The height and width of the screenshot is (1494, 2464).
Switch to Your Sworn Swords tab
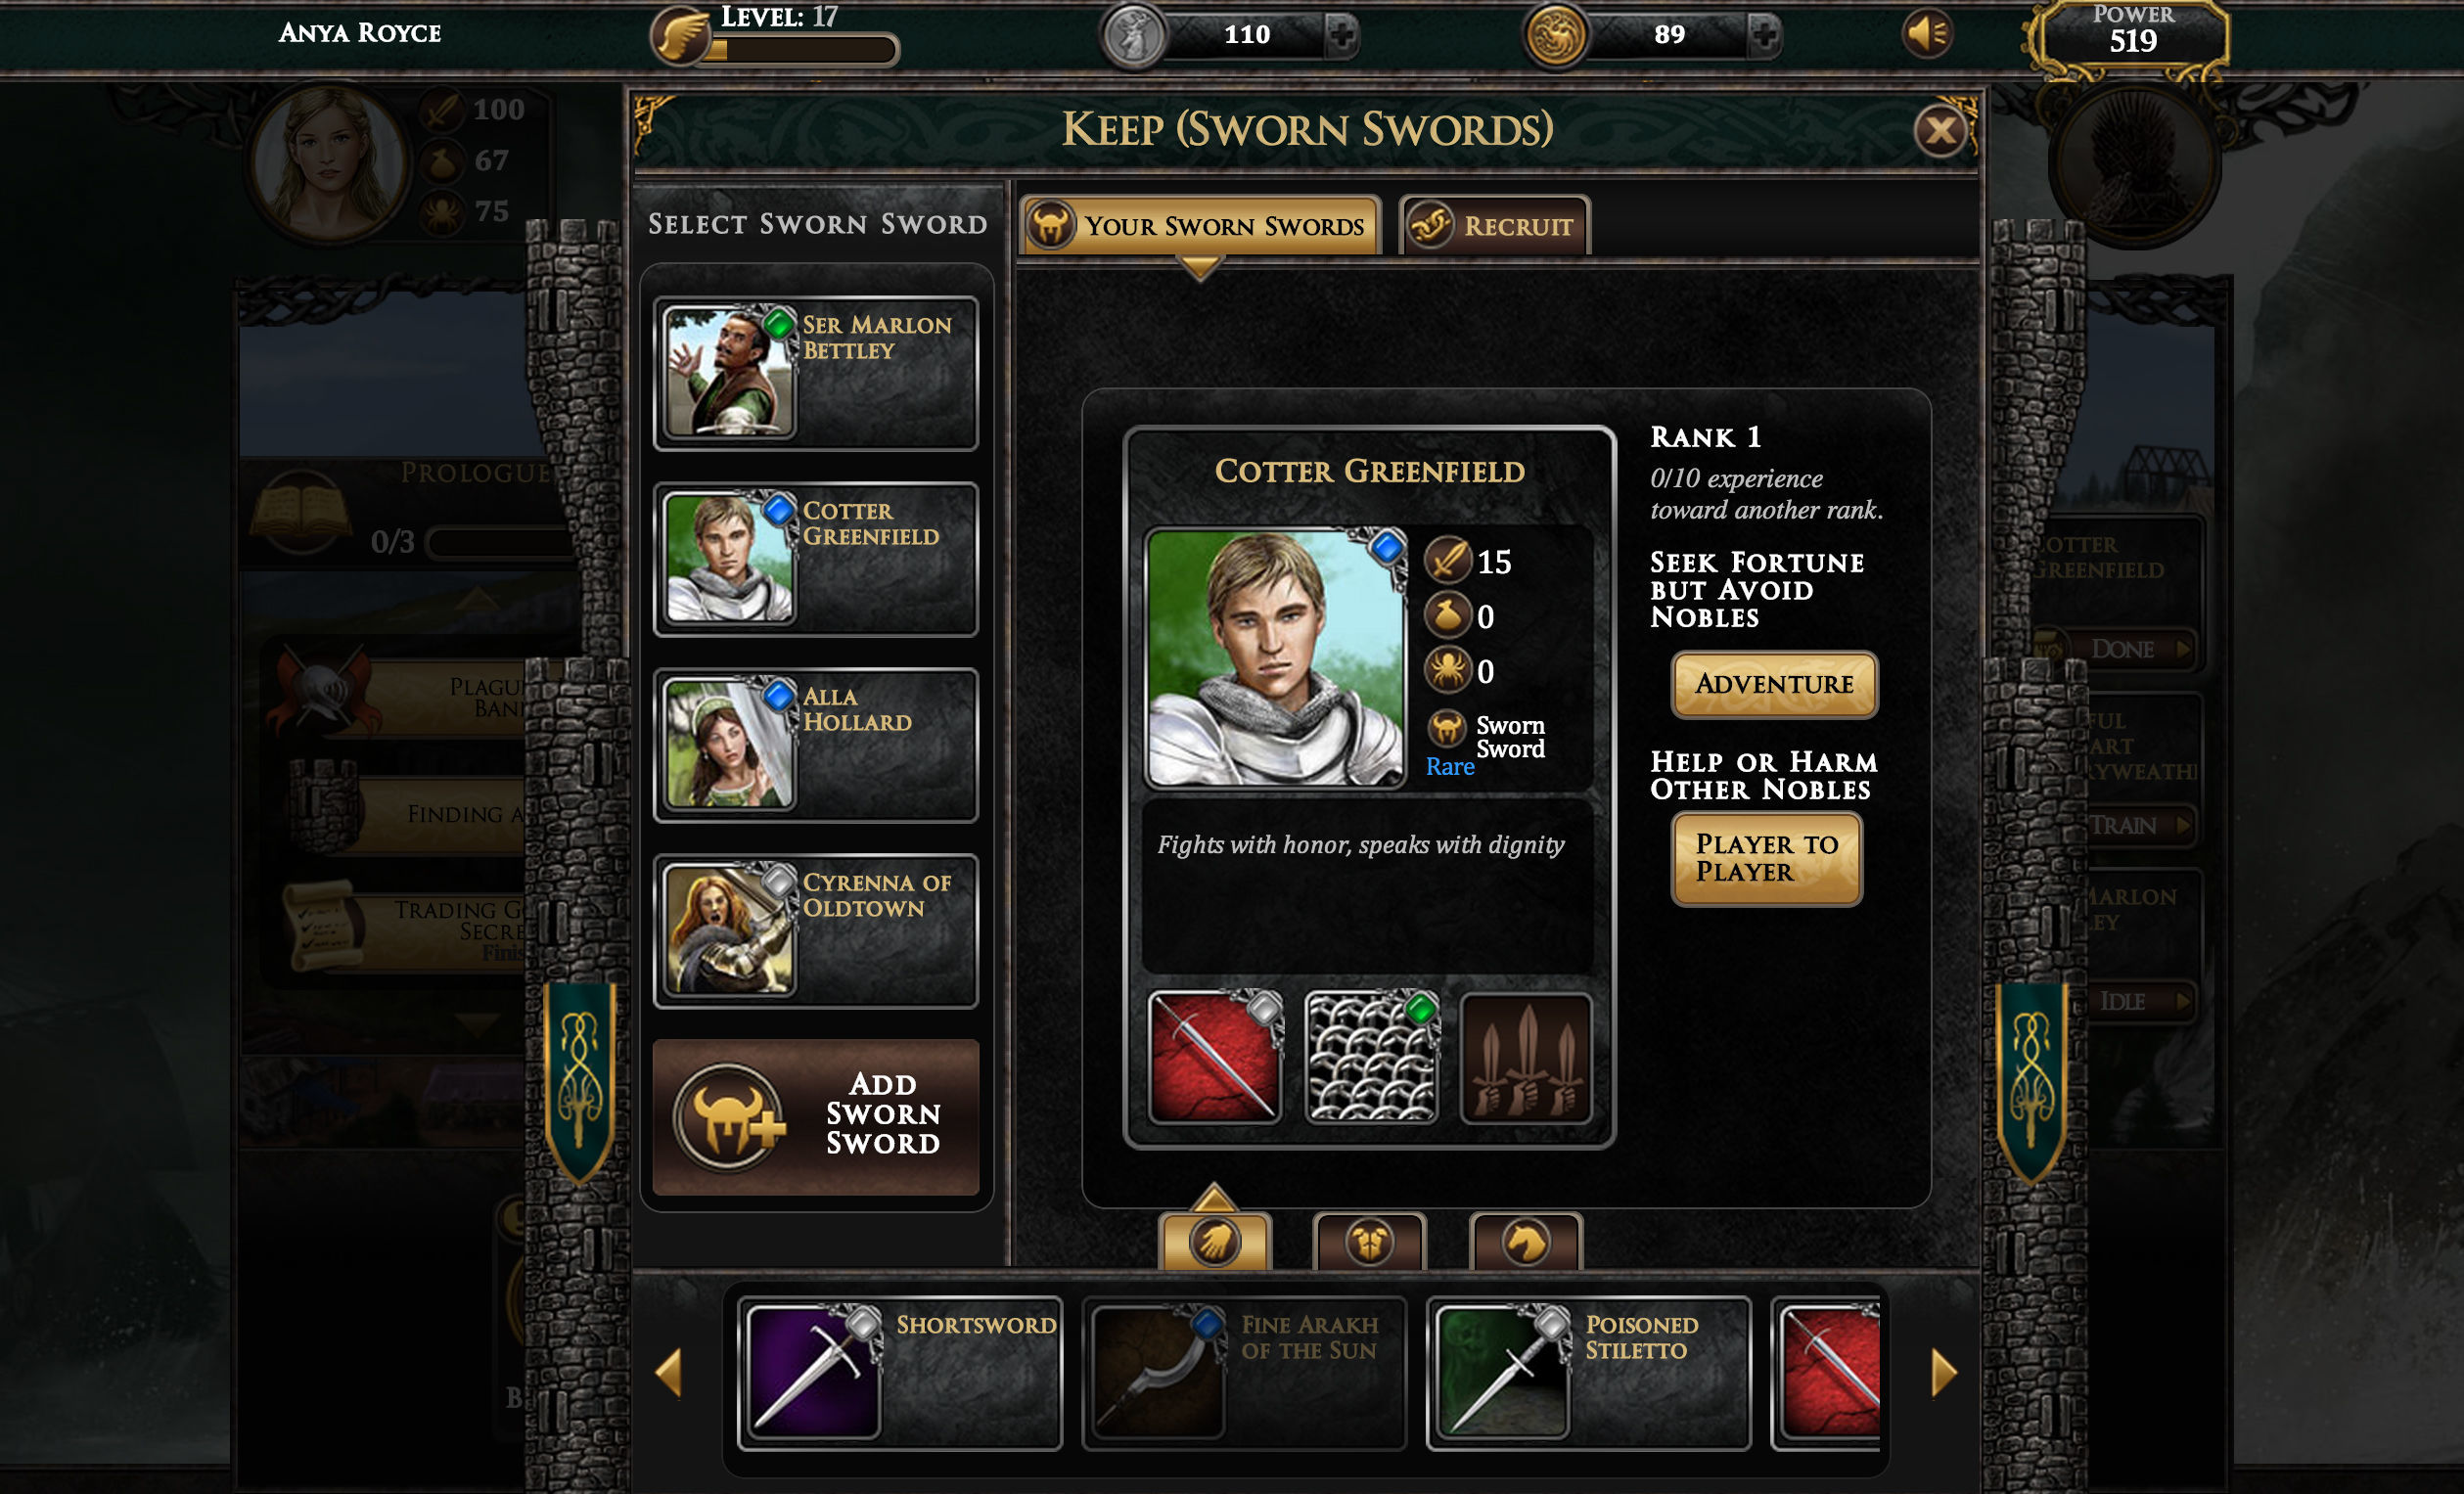(x=1201, y=225)
